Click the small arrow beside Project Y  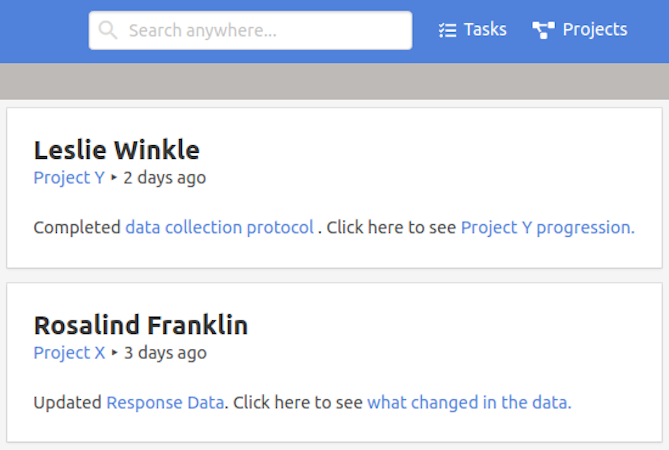coord(114,178)
